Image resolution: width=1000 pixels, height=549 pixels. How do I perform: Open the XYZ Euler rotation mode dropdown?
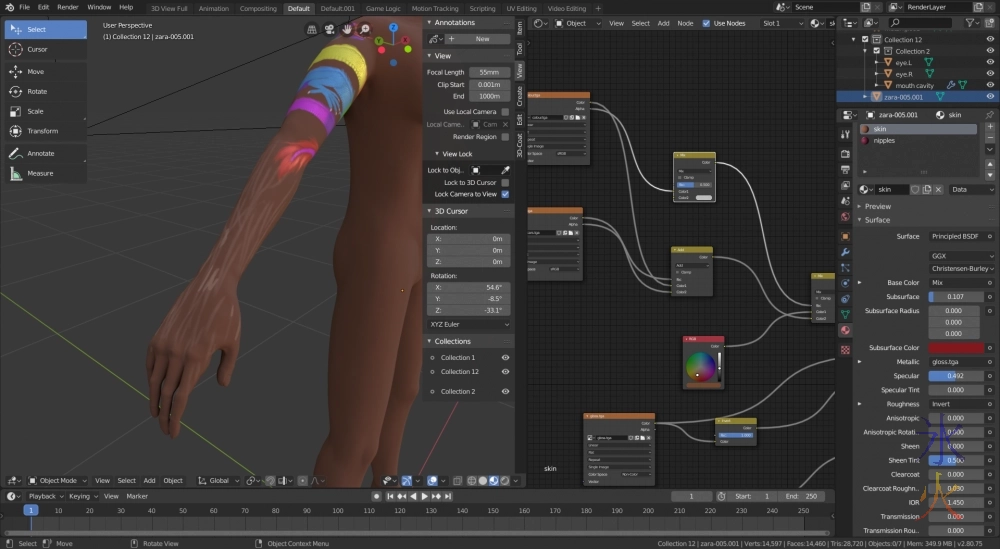[x=469, y=324]
